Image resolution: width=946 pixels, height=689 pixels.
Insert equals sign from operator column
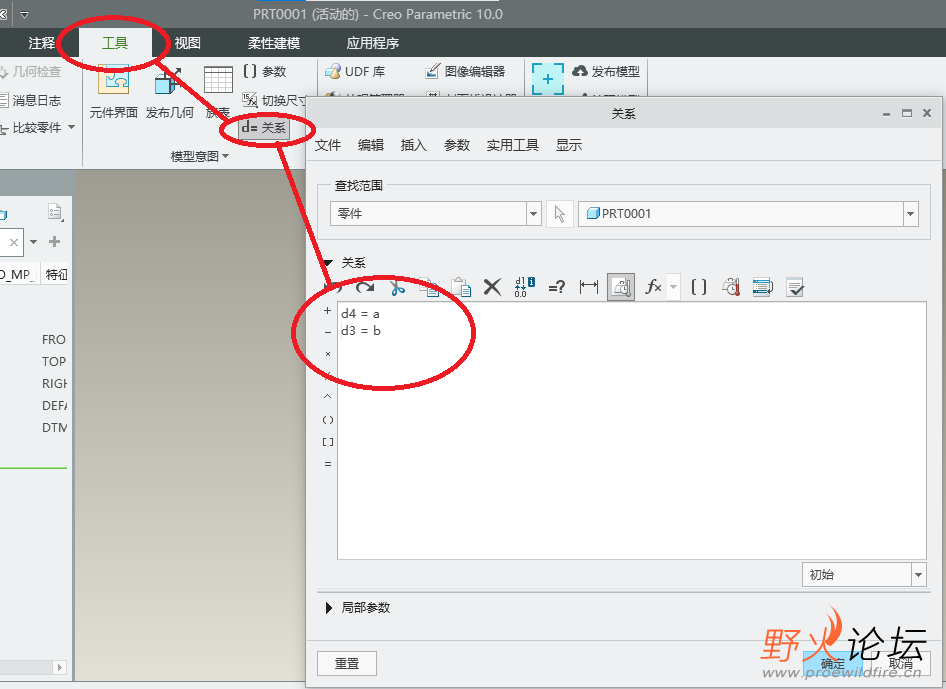(328, 464)
